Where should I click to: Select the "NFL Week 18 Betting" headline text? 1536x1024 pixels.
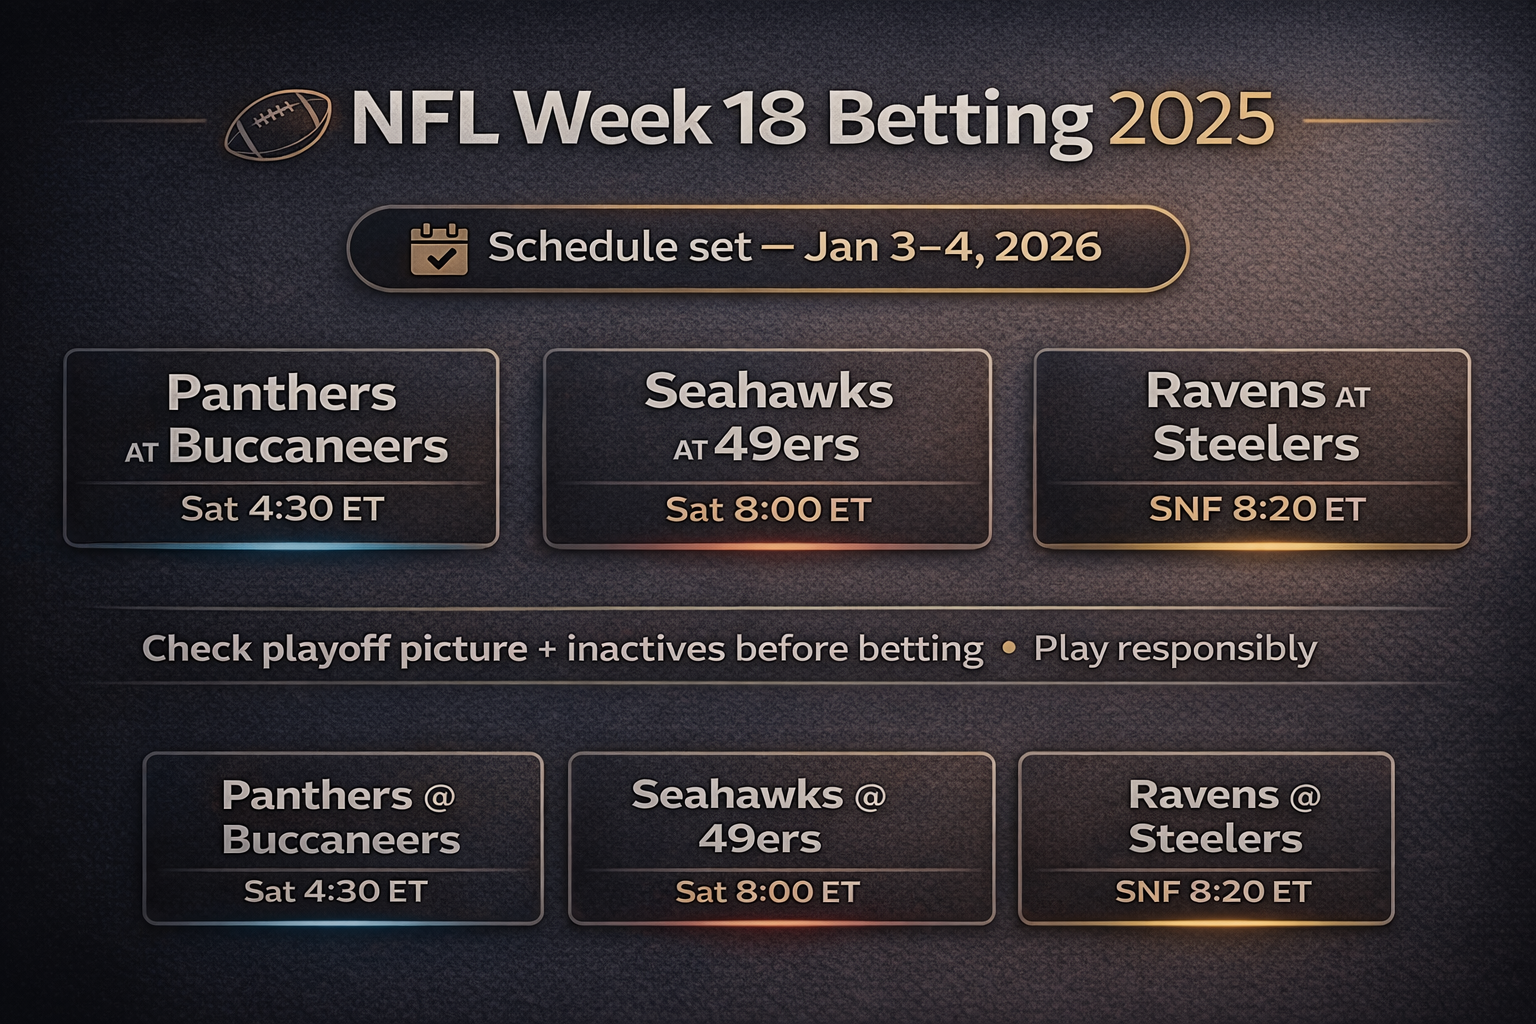[721, 120]
